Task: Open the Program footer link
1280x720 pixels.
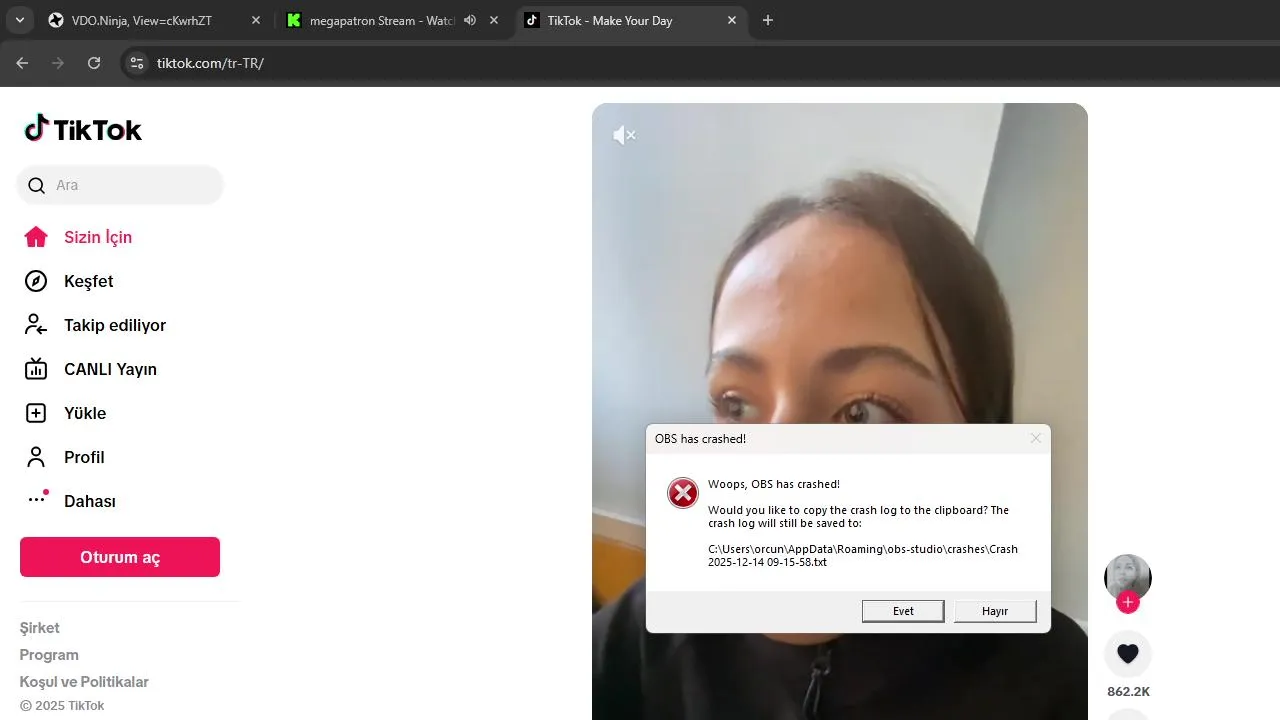Action: point(49,655)
